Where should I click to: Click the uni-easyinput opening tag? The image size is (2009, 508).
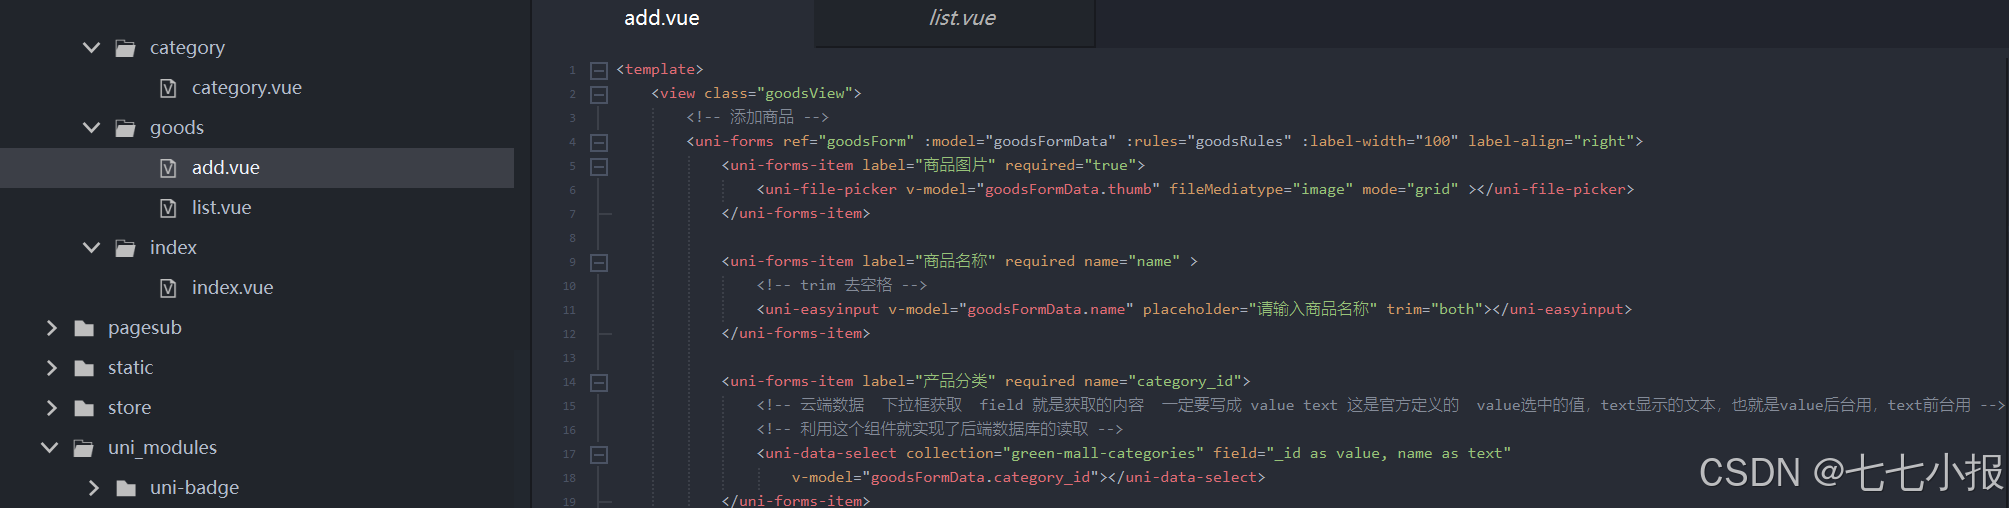(818, 309)
